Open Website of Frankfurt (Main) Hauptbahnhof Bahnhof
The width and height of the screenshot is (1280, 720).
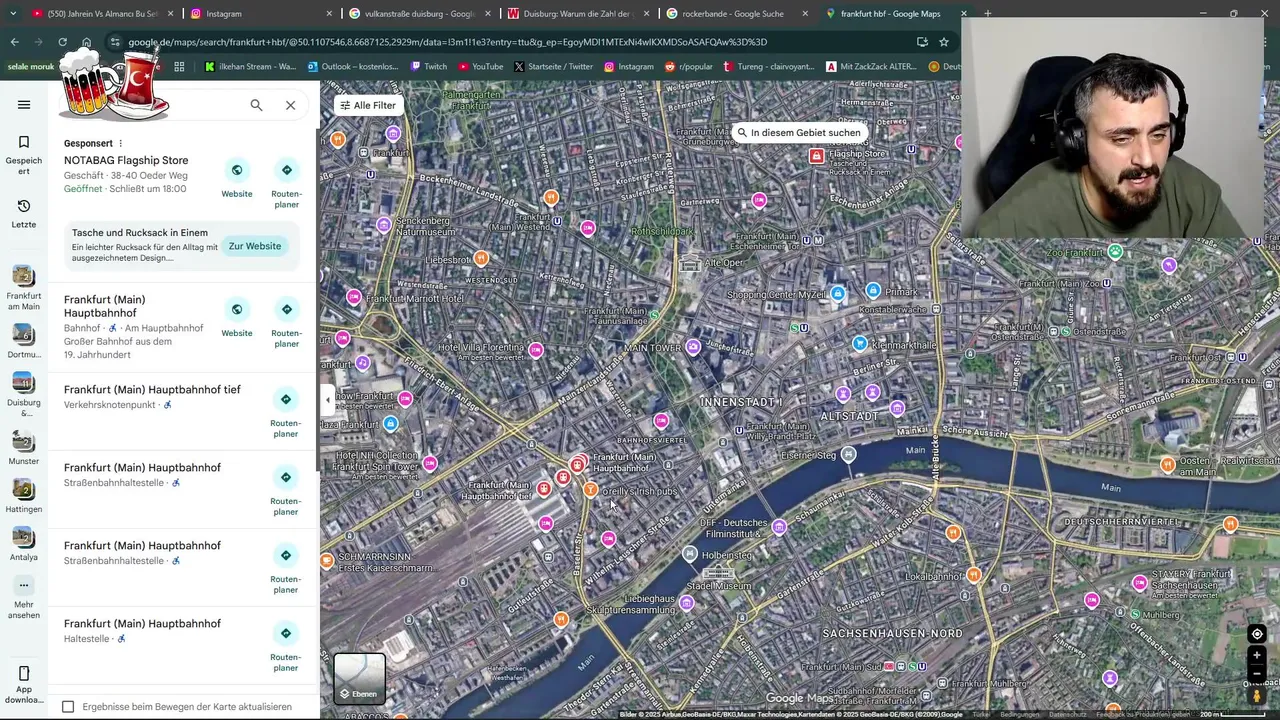click(237, 309)
